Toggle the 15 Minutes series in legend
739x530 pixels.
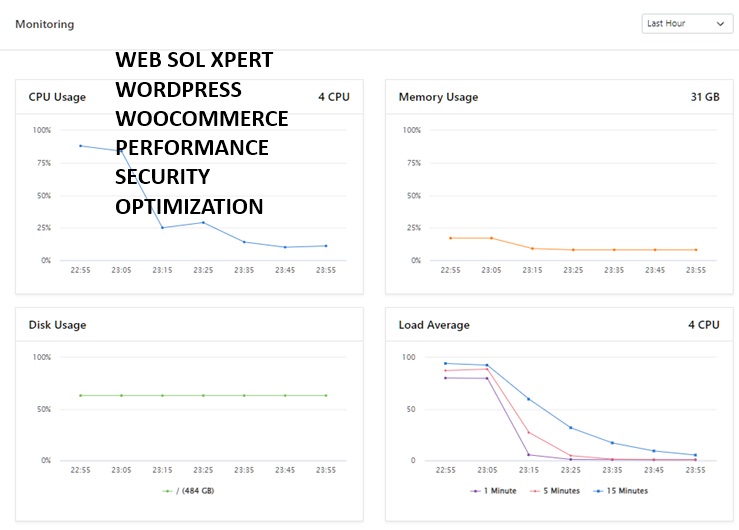tap(620, 491)
